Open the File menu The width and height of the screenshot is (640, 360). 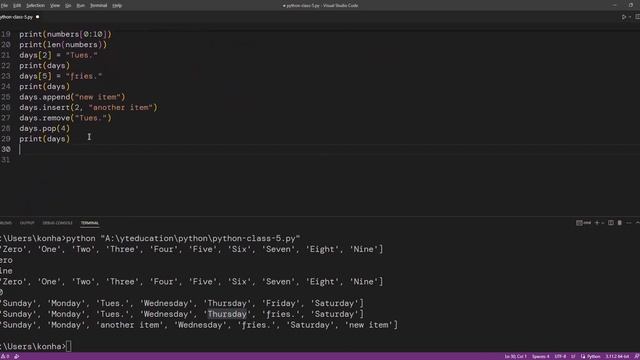point(4,5)
